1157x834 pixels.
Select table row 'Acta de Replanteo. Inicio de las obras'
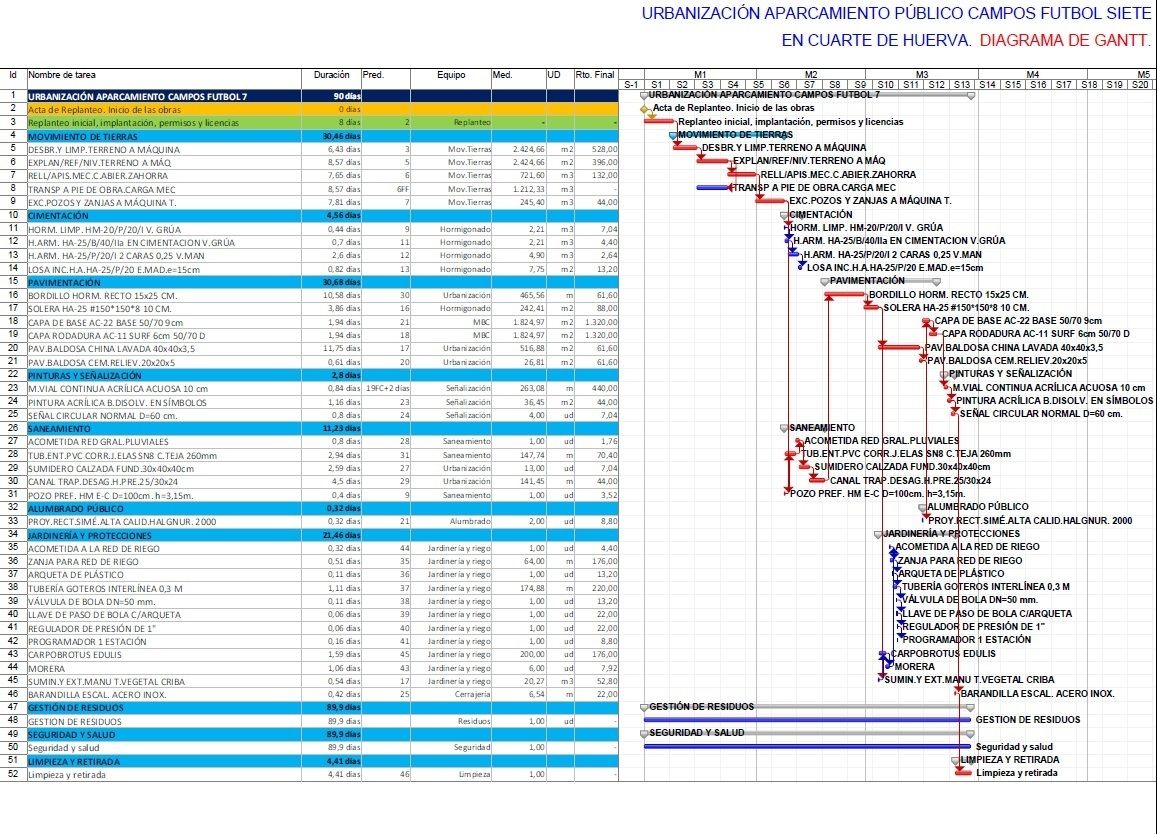click(309, 109)
